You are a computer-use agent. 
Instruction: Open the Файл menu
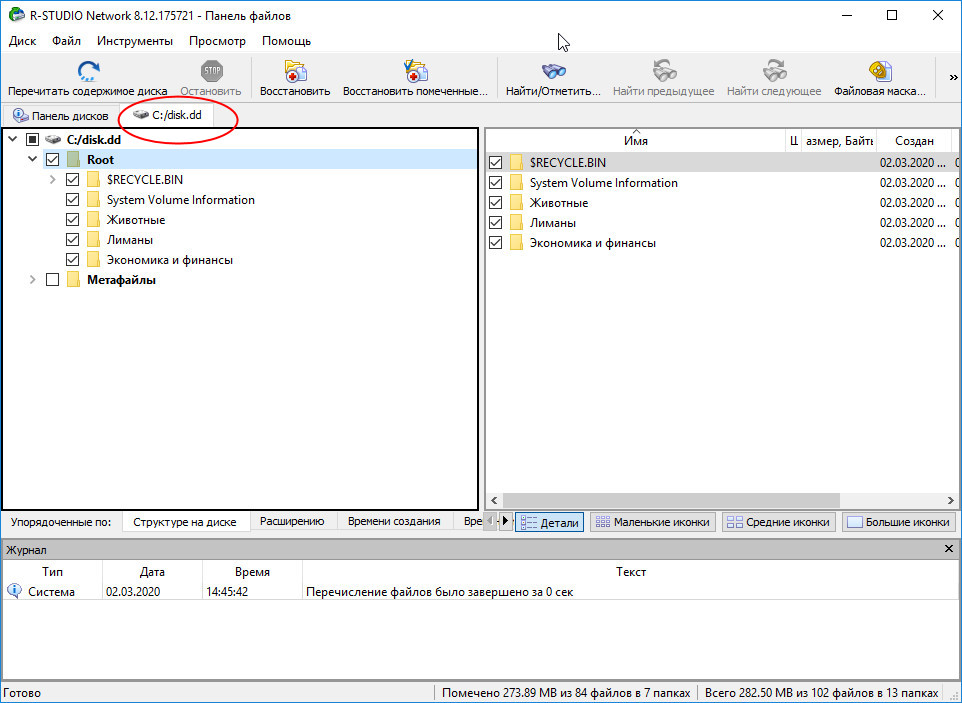(x=66, y=41)
